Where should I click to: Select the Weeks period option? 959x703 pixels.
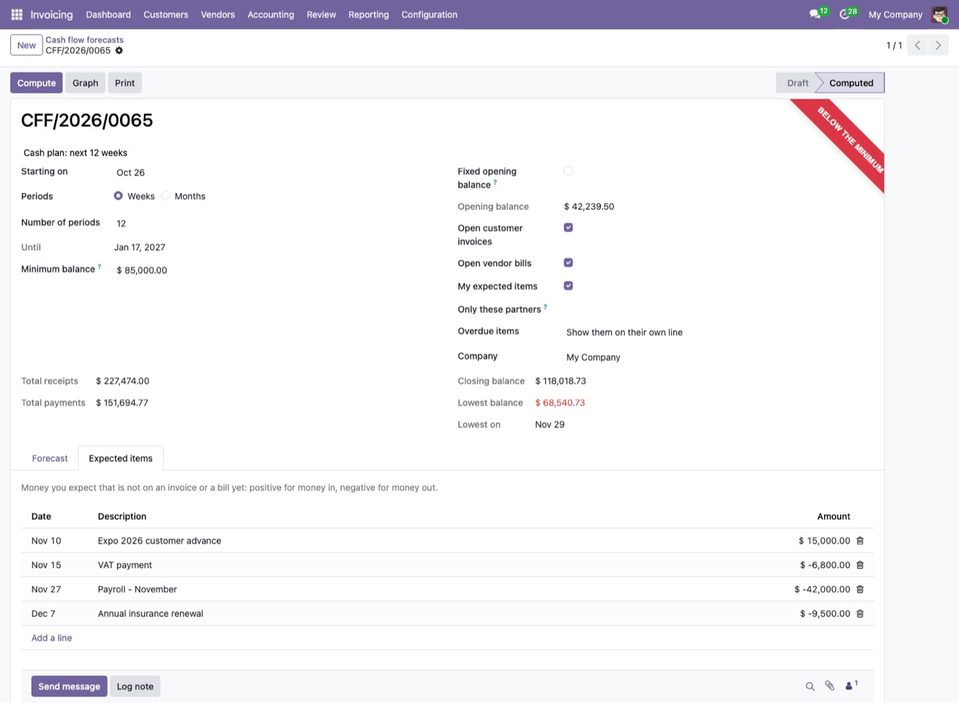(x=118, y=196)
